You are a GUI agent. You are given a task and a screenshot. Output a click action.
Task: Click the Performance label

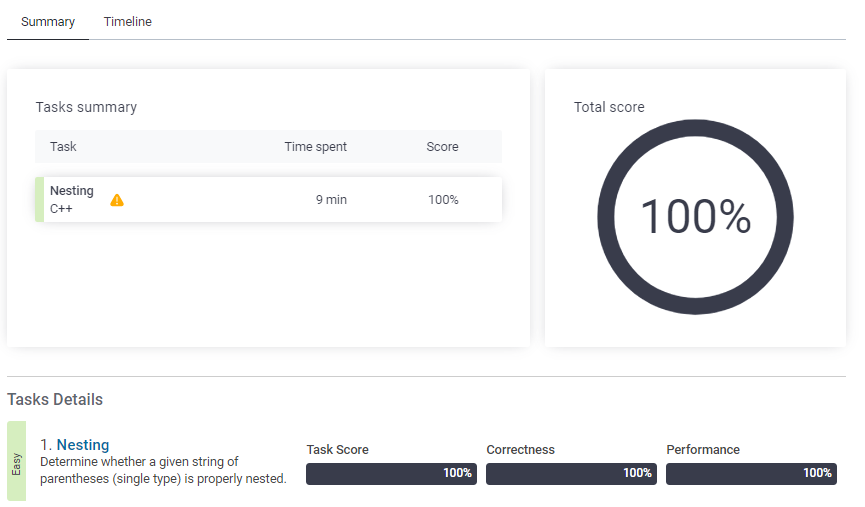tap(703, 450)
